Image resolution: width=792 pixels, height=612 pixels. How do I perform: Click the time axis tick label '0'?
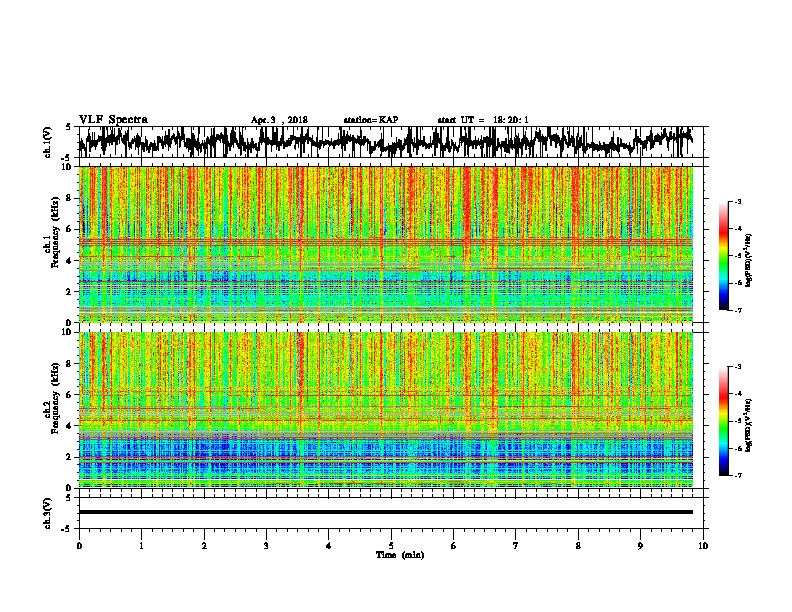(x=79, y=546)
